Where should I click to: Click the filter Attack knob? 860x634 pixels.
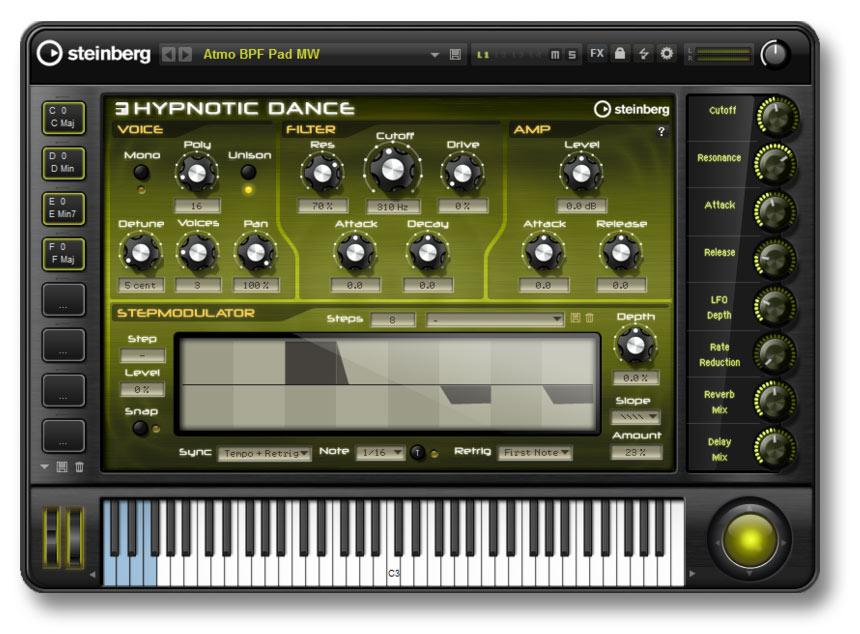coord(355,252)
